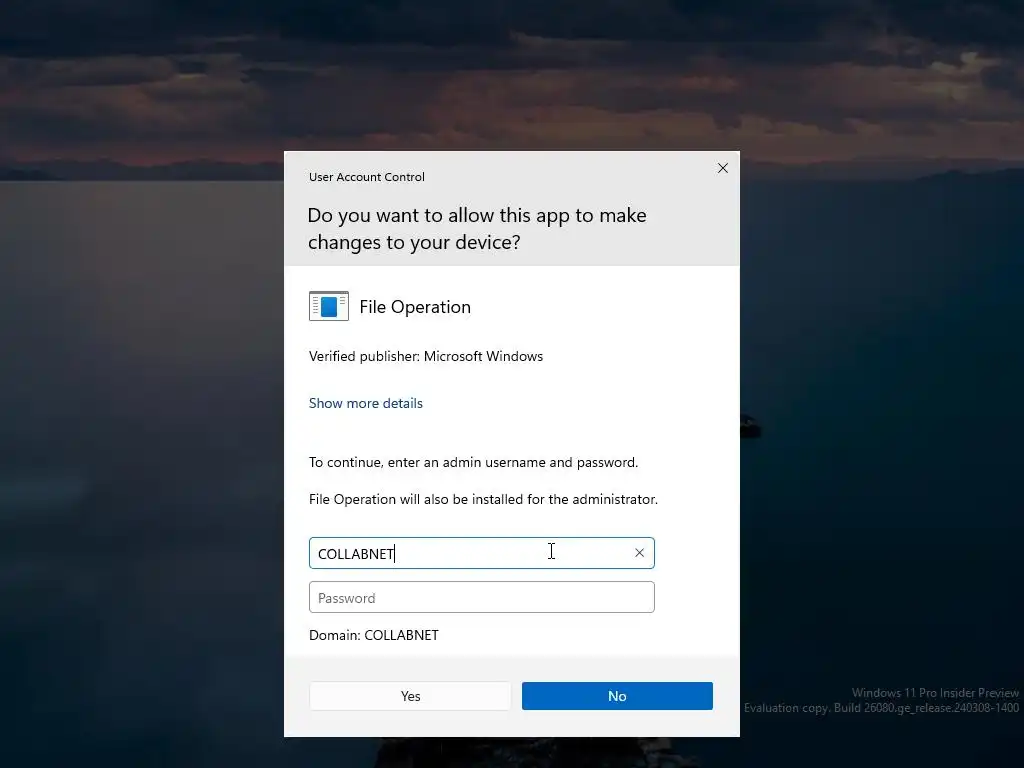Click the Domain: COLLABNET text

coord(374,635)
